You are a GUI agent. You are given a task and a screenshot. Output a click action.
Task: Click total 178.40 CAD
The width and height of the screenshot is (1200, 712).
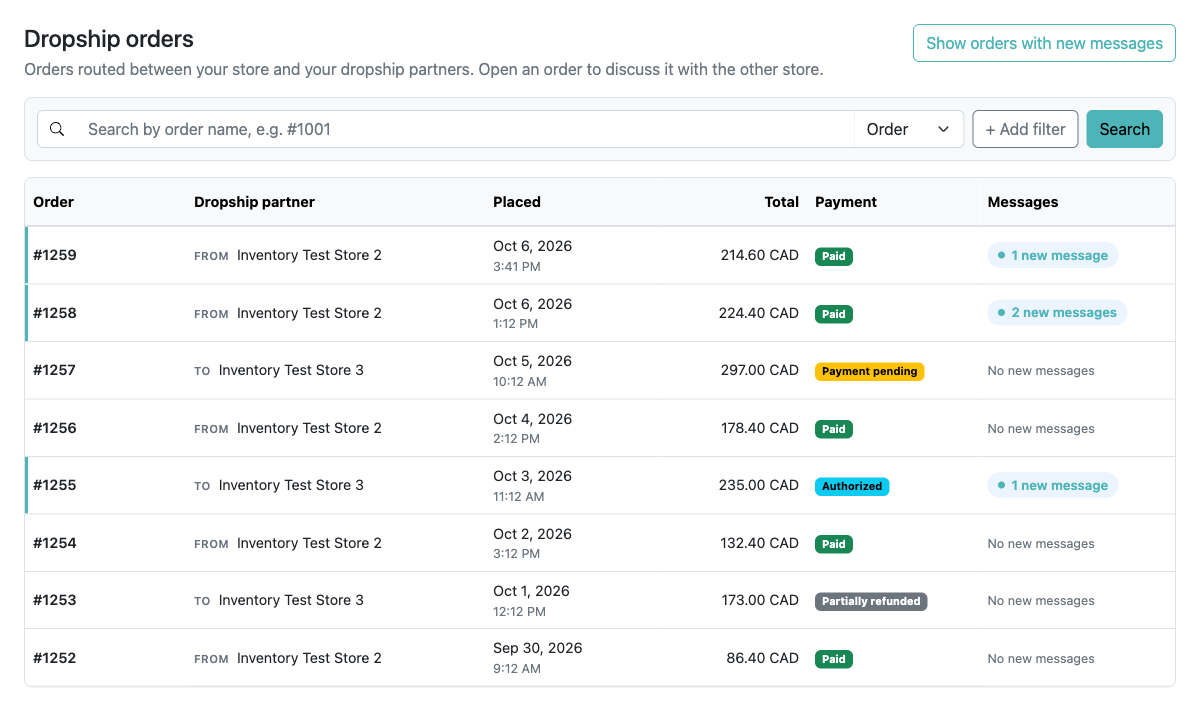tap(760, 428)
